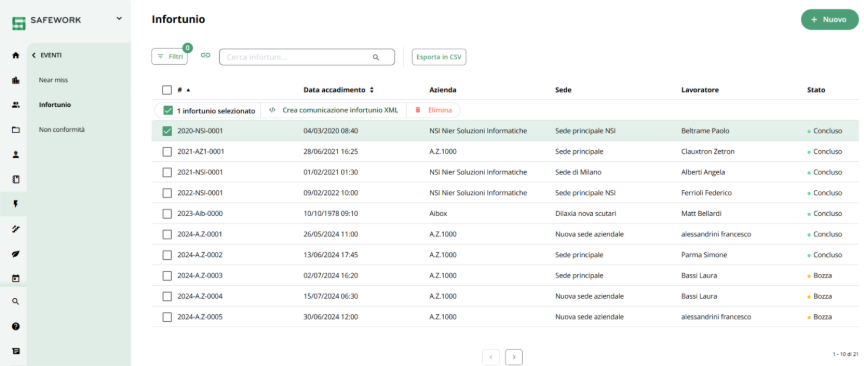Screen dimensions: 864x366
Task: Open the home icon in sidebar
Action: point(15,55)
